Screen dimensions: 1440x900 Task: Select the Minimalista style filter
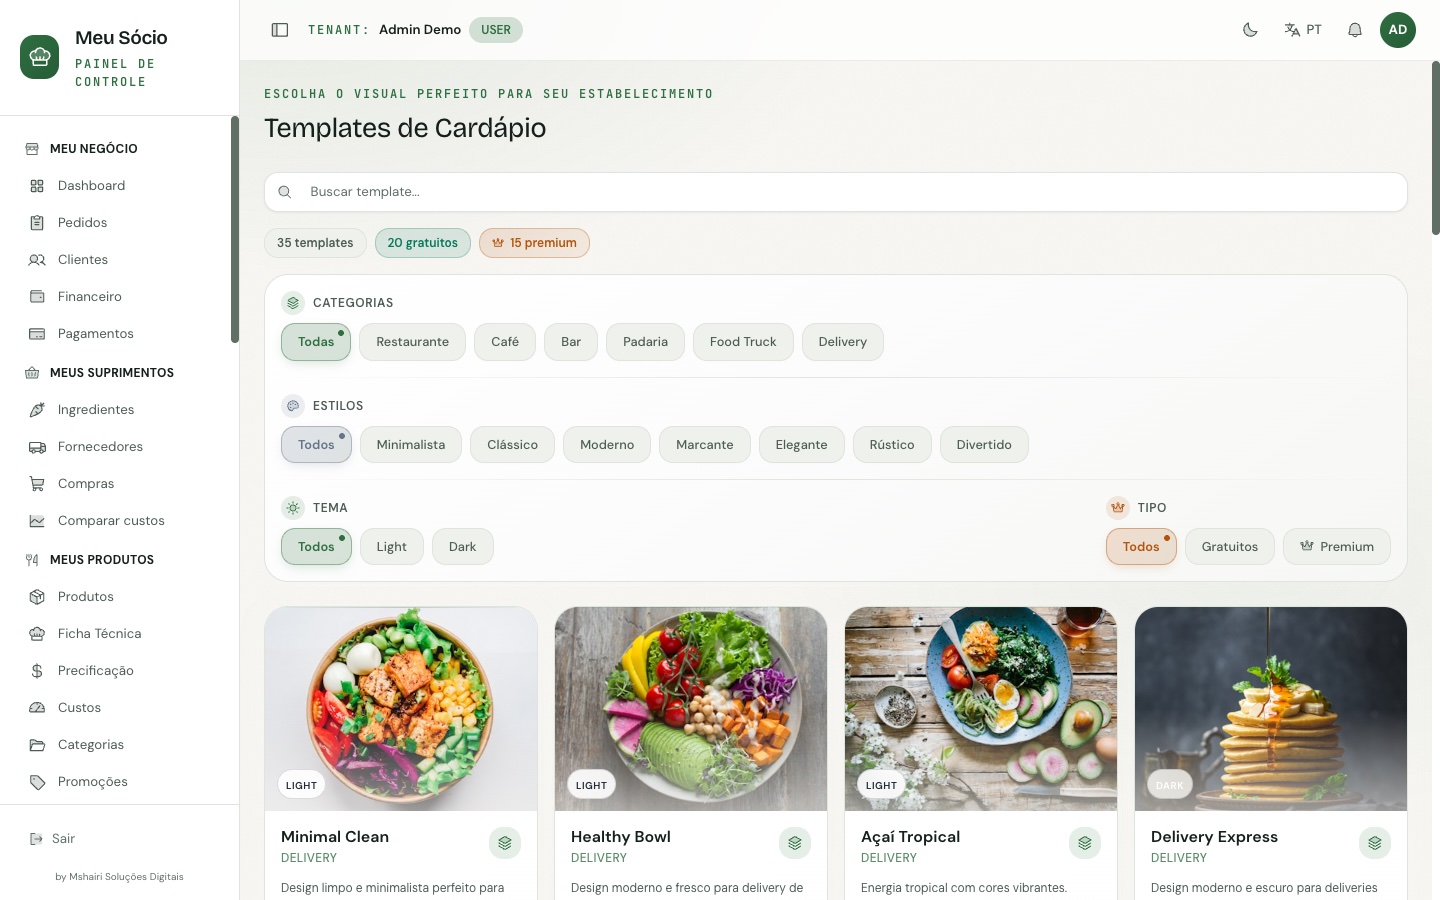411,445
